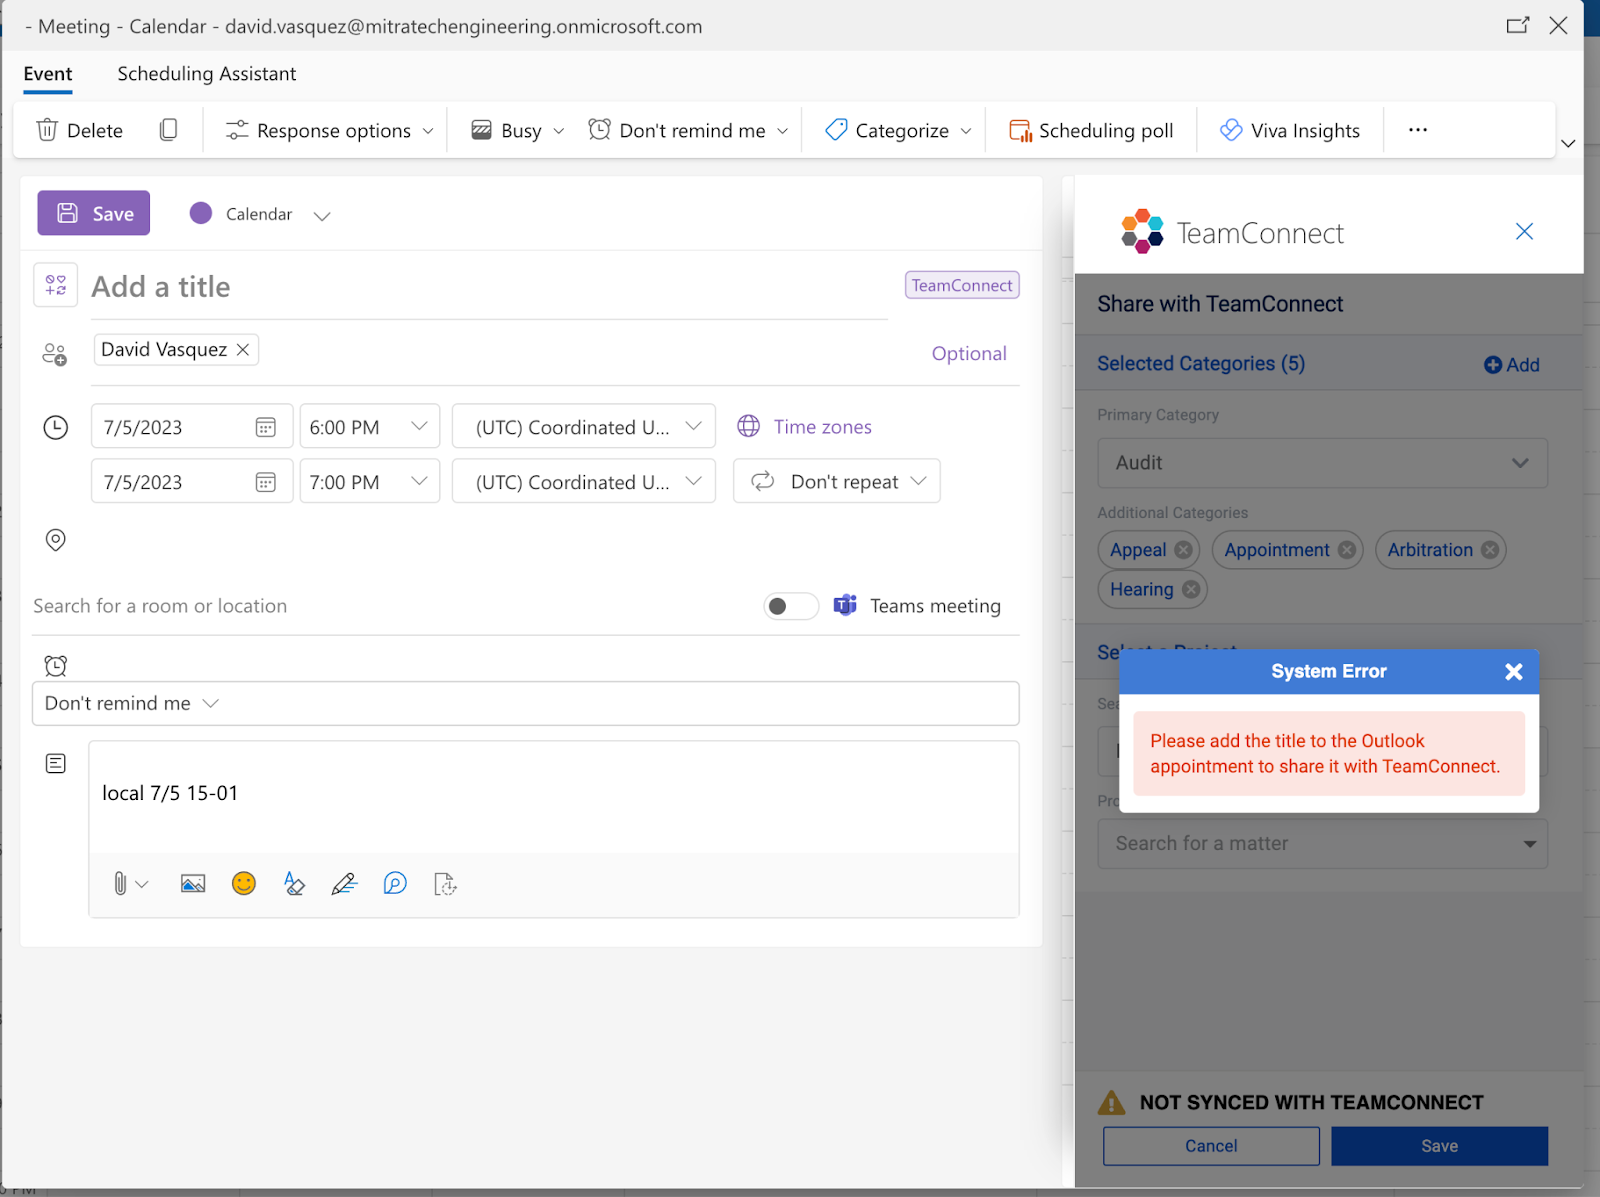Image resolution: width=1600 pixels, height=1197 pixels.
Task: Open start date calendar picker icon
Action: (x=265, y=427)
